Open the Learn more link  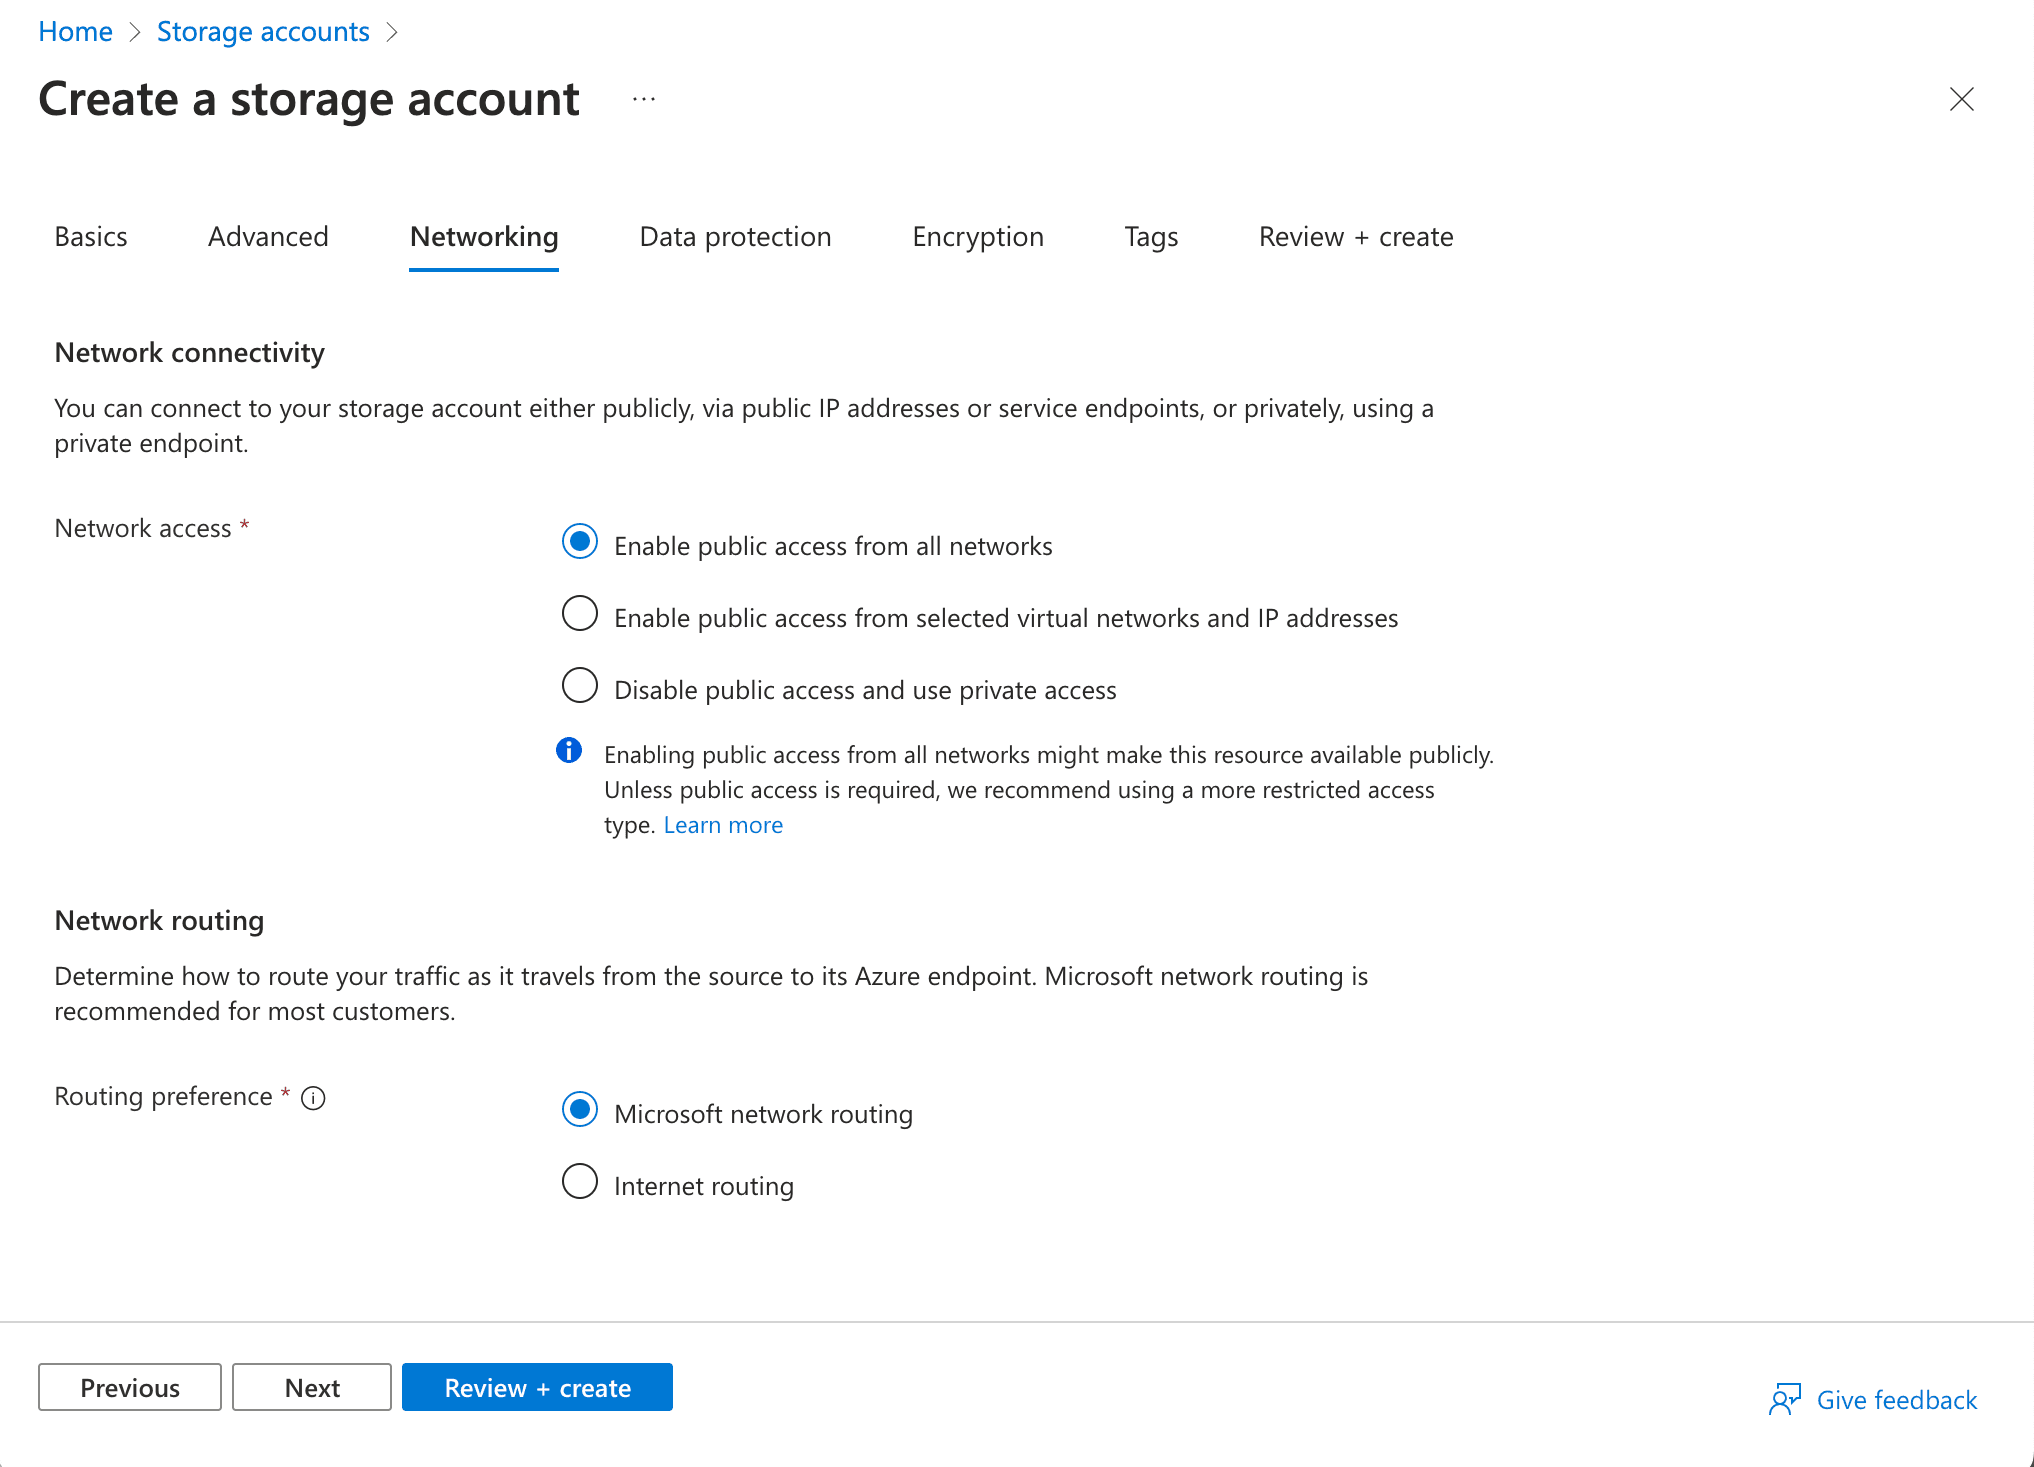pos(722,824)
